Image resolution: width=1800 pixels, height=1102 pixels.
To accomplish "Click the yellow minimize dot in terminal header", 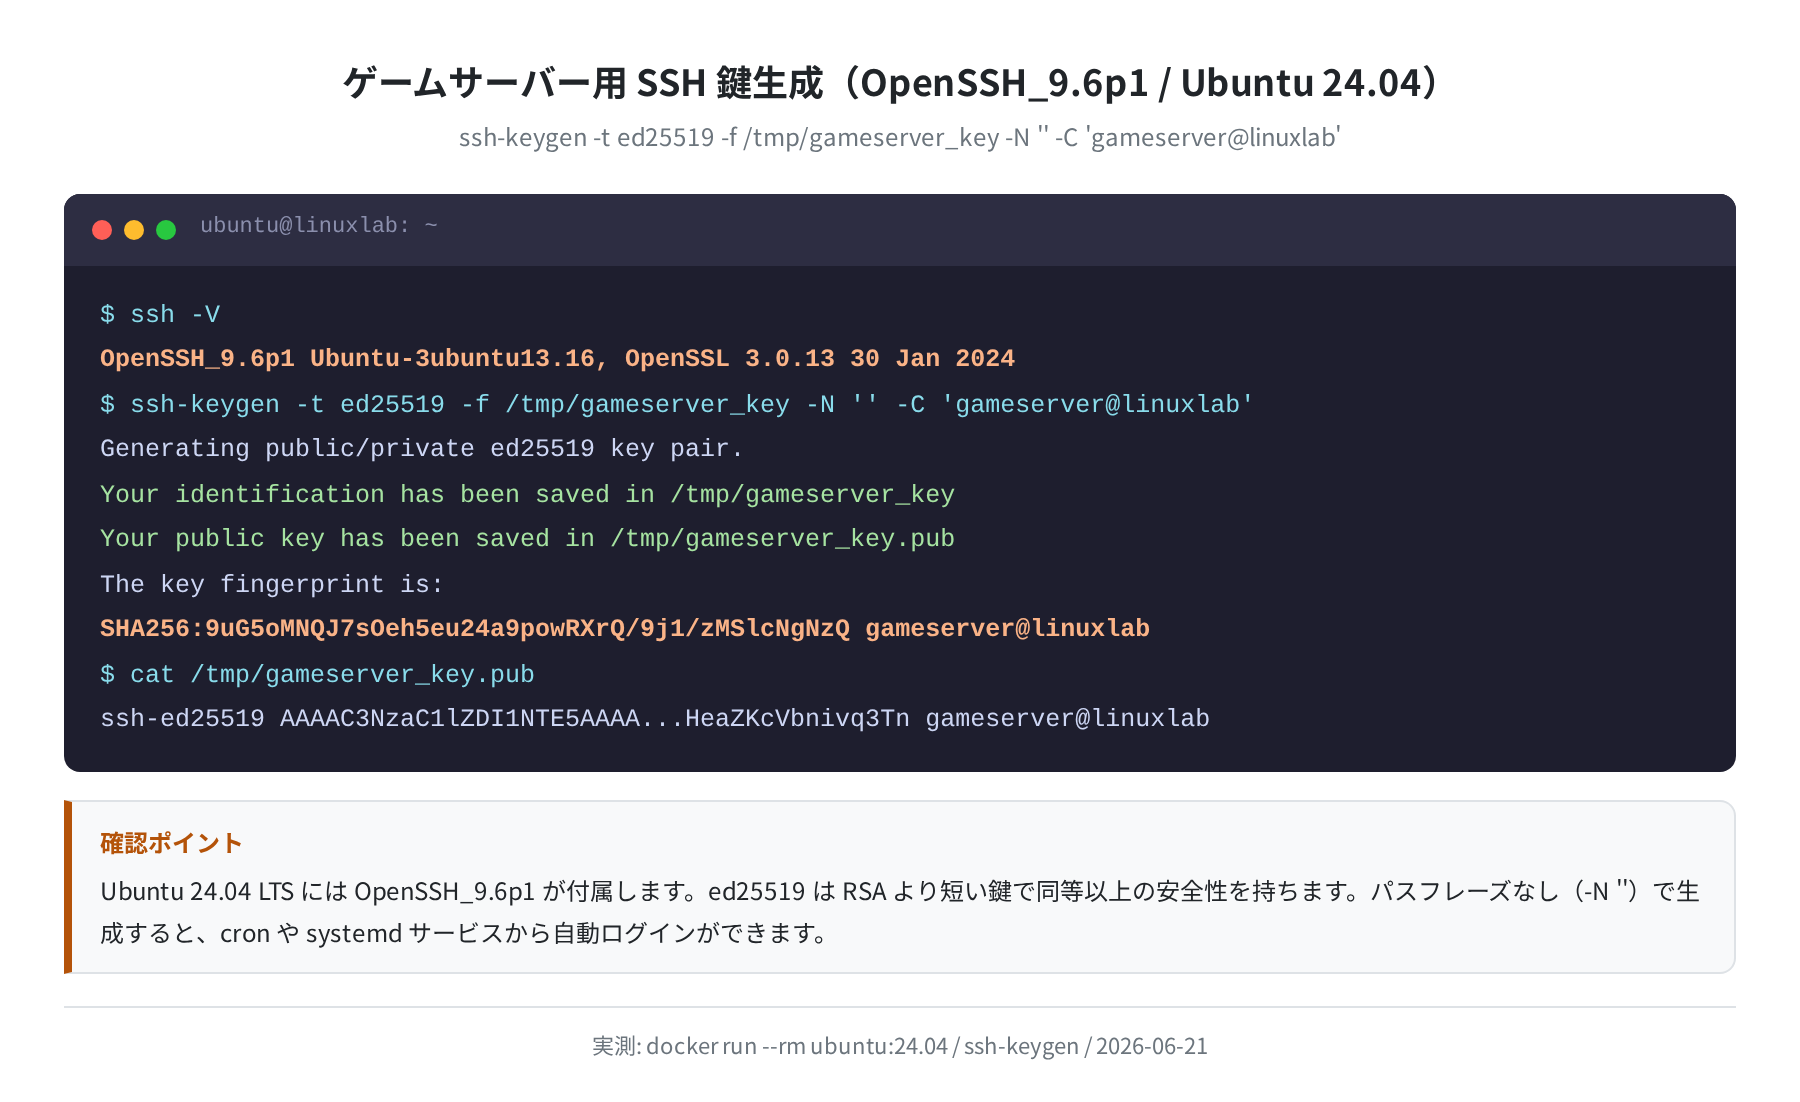I will click(134, 230).
